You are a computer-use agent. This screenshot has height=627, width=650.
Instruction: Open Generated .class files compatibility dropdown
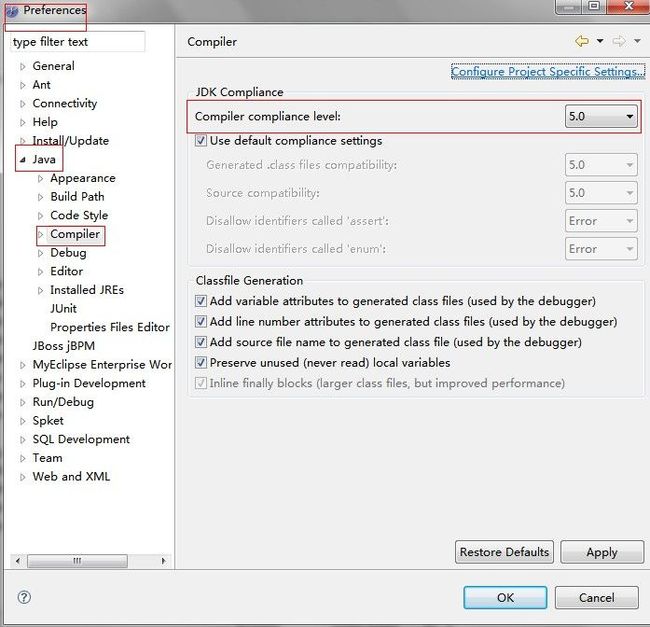pos(601,165)
